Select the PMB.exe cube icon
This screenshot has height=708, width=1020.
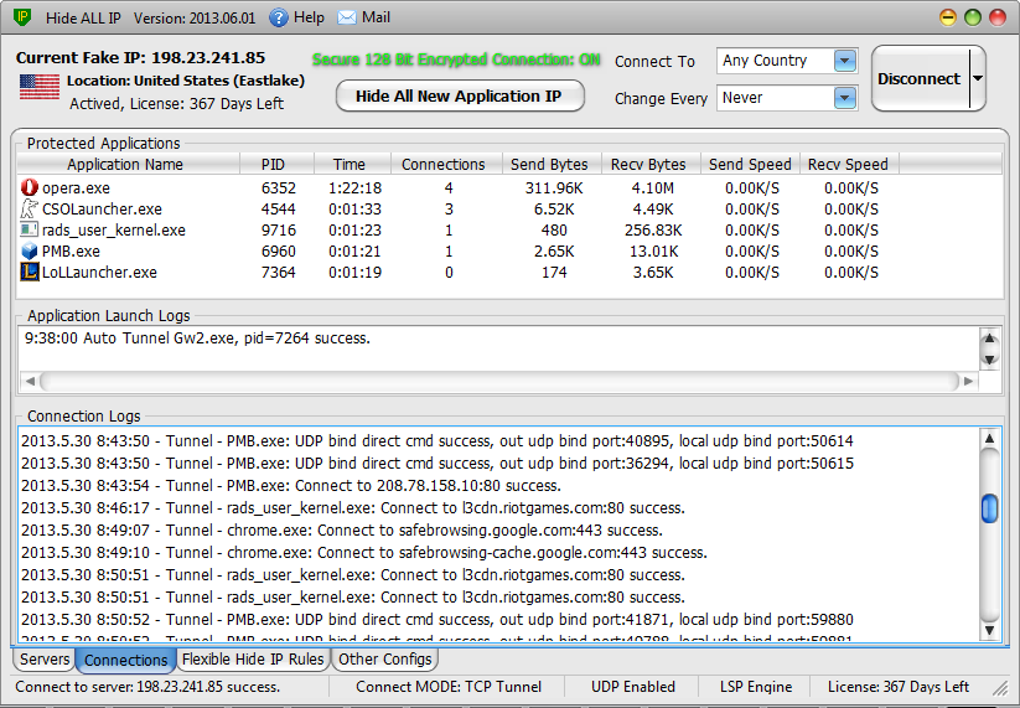click(x=29, y=251)
